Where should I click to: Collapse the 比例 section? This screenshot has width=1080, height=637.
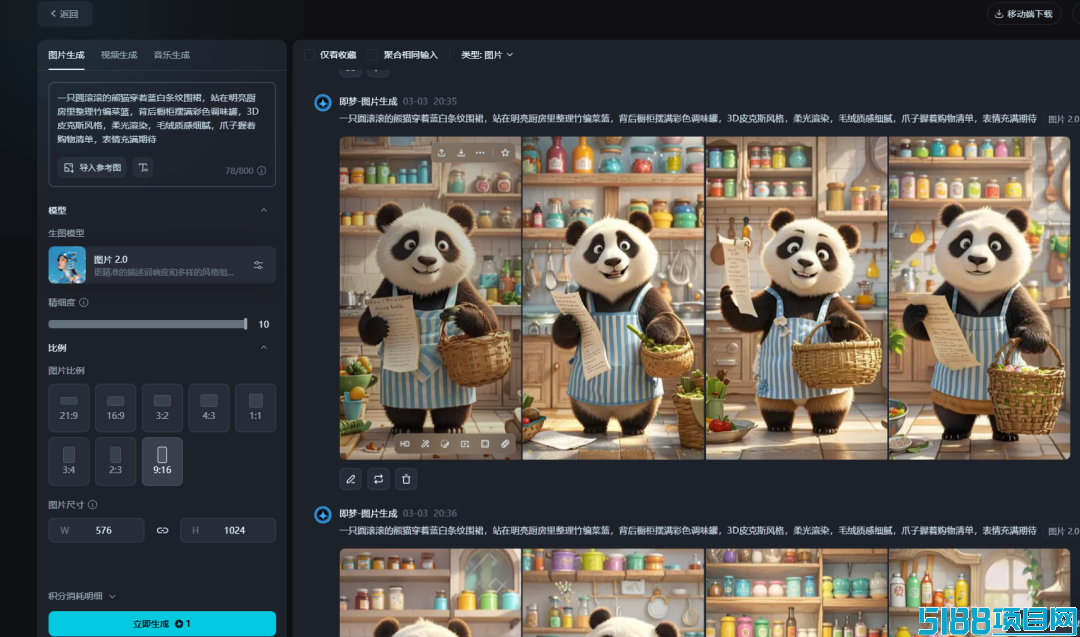[x=264, y=348]
